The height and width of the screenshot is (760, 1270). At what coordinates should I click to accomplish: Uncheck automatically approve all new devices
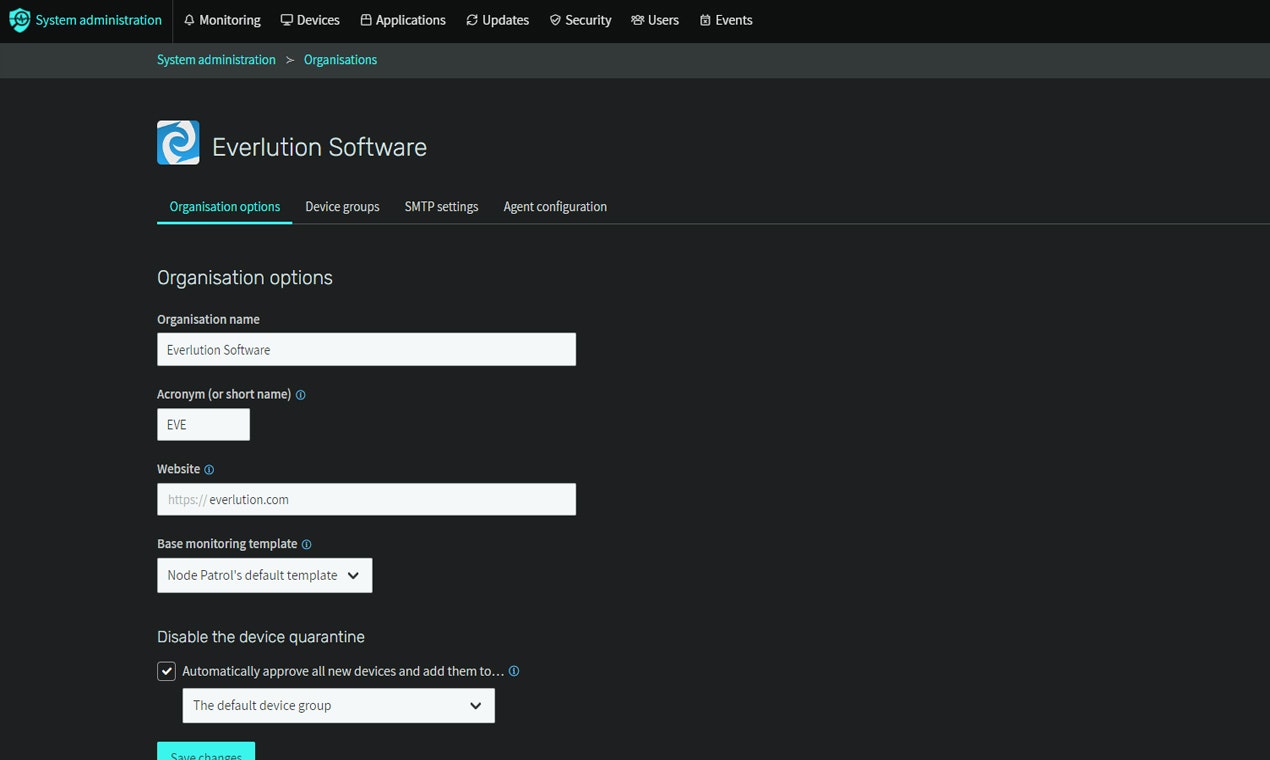[x=167, y=671]
